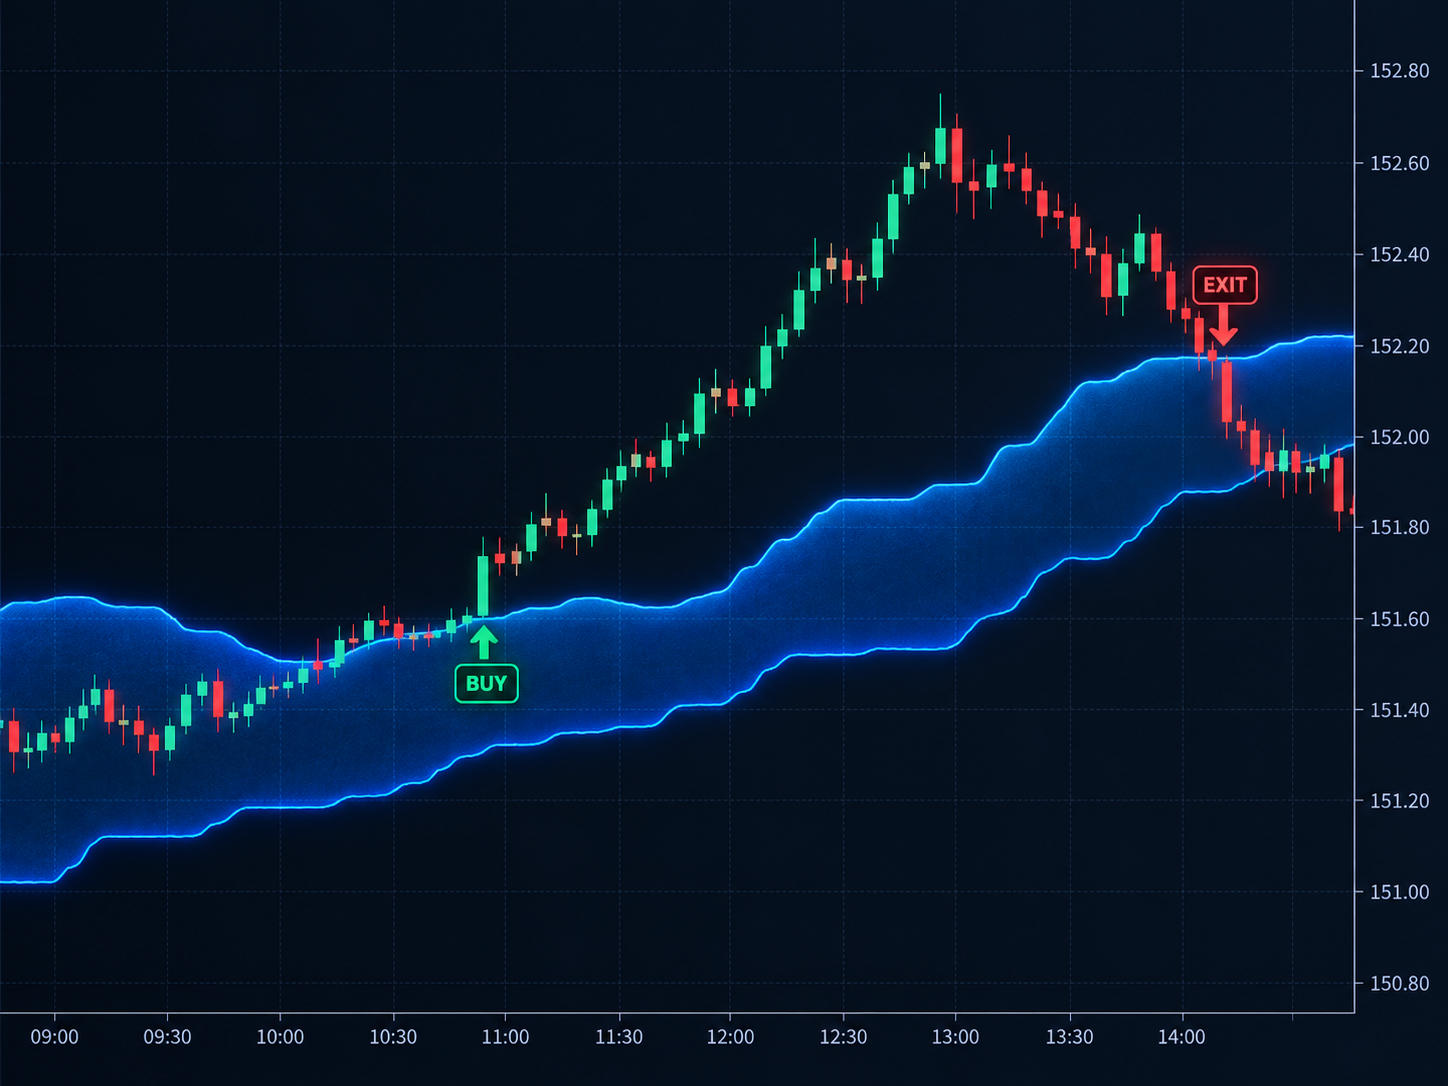The height and width of the screenshot is (1086, 1448).
Task: Pick the 151.40 price axis value
Action: (x=1399, y=710)
